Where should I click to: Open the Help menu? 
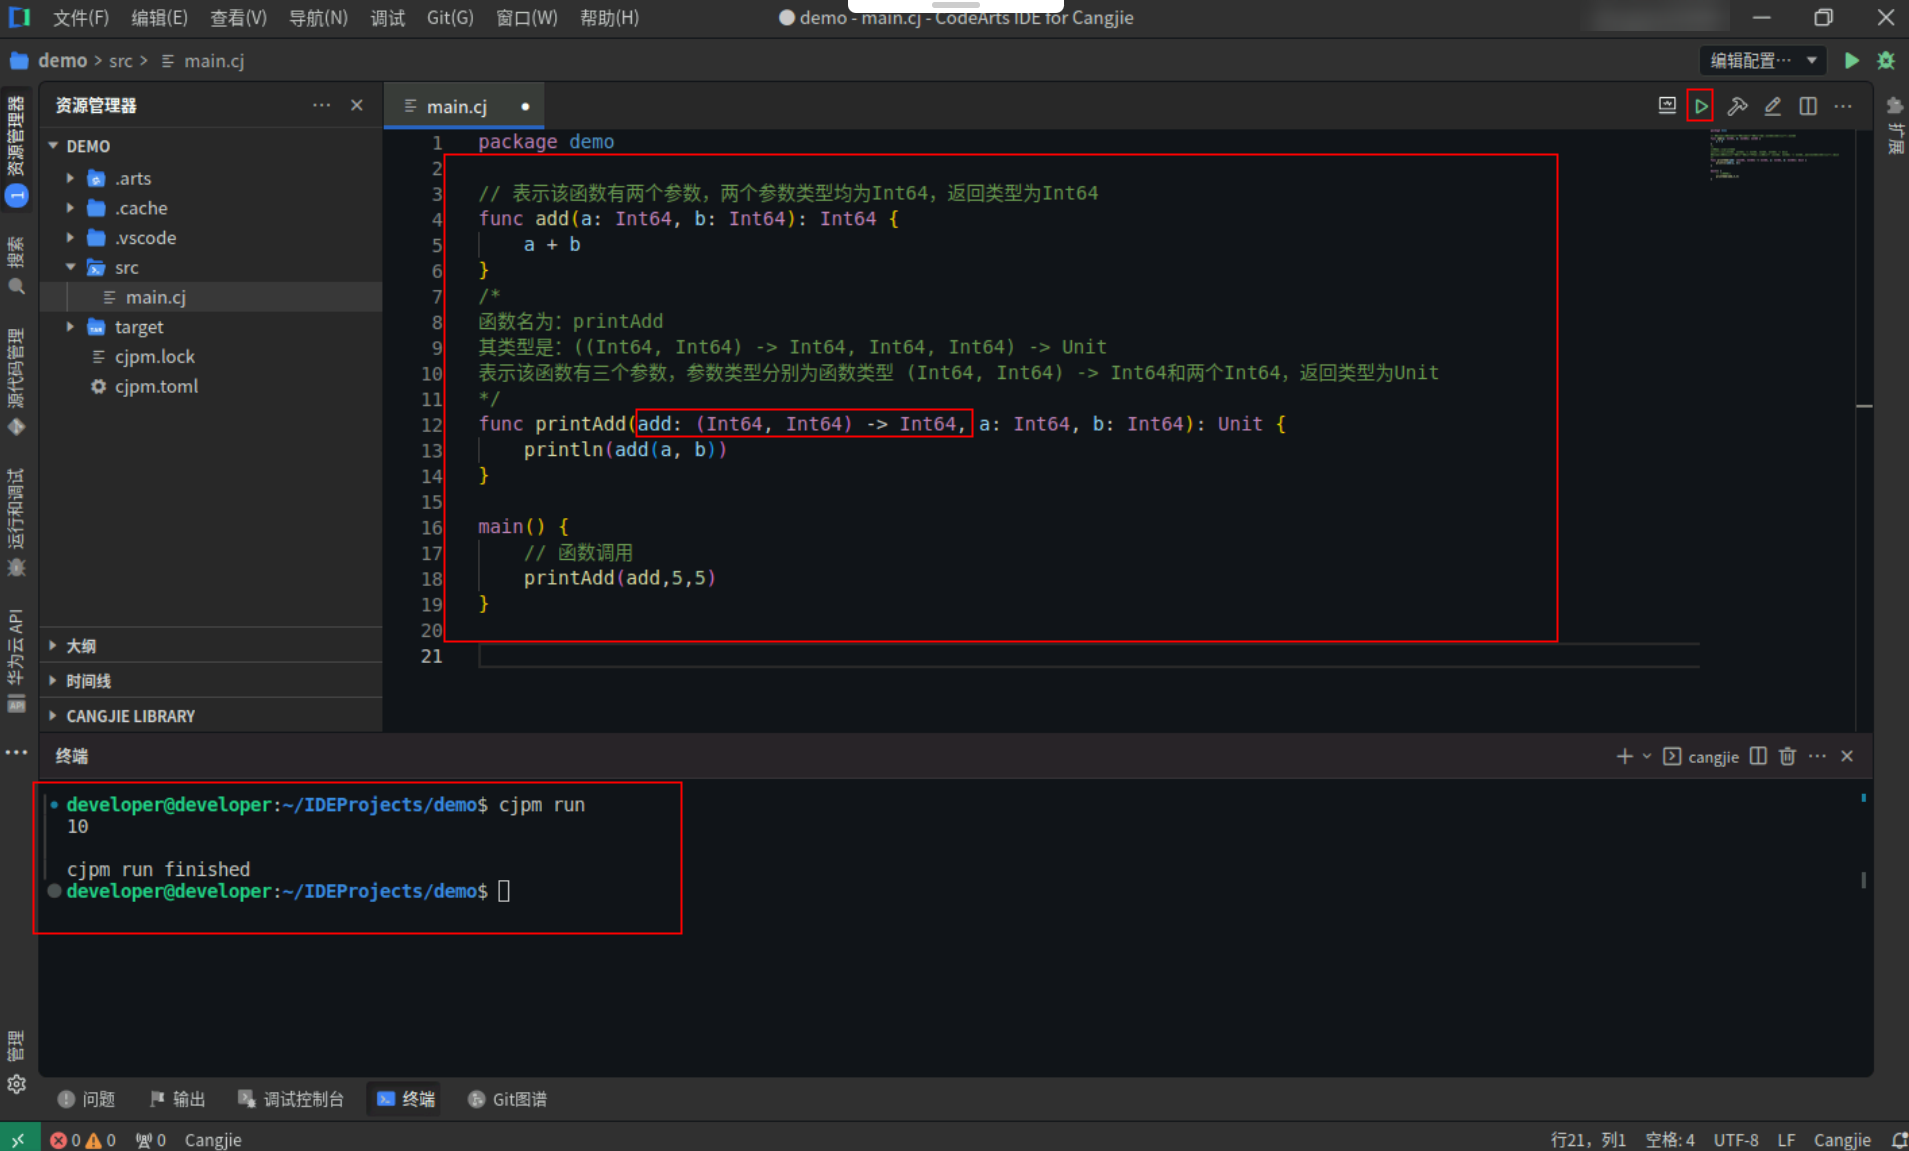coord(609,18)
